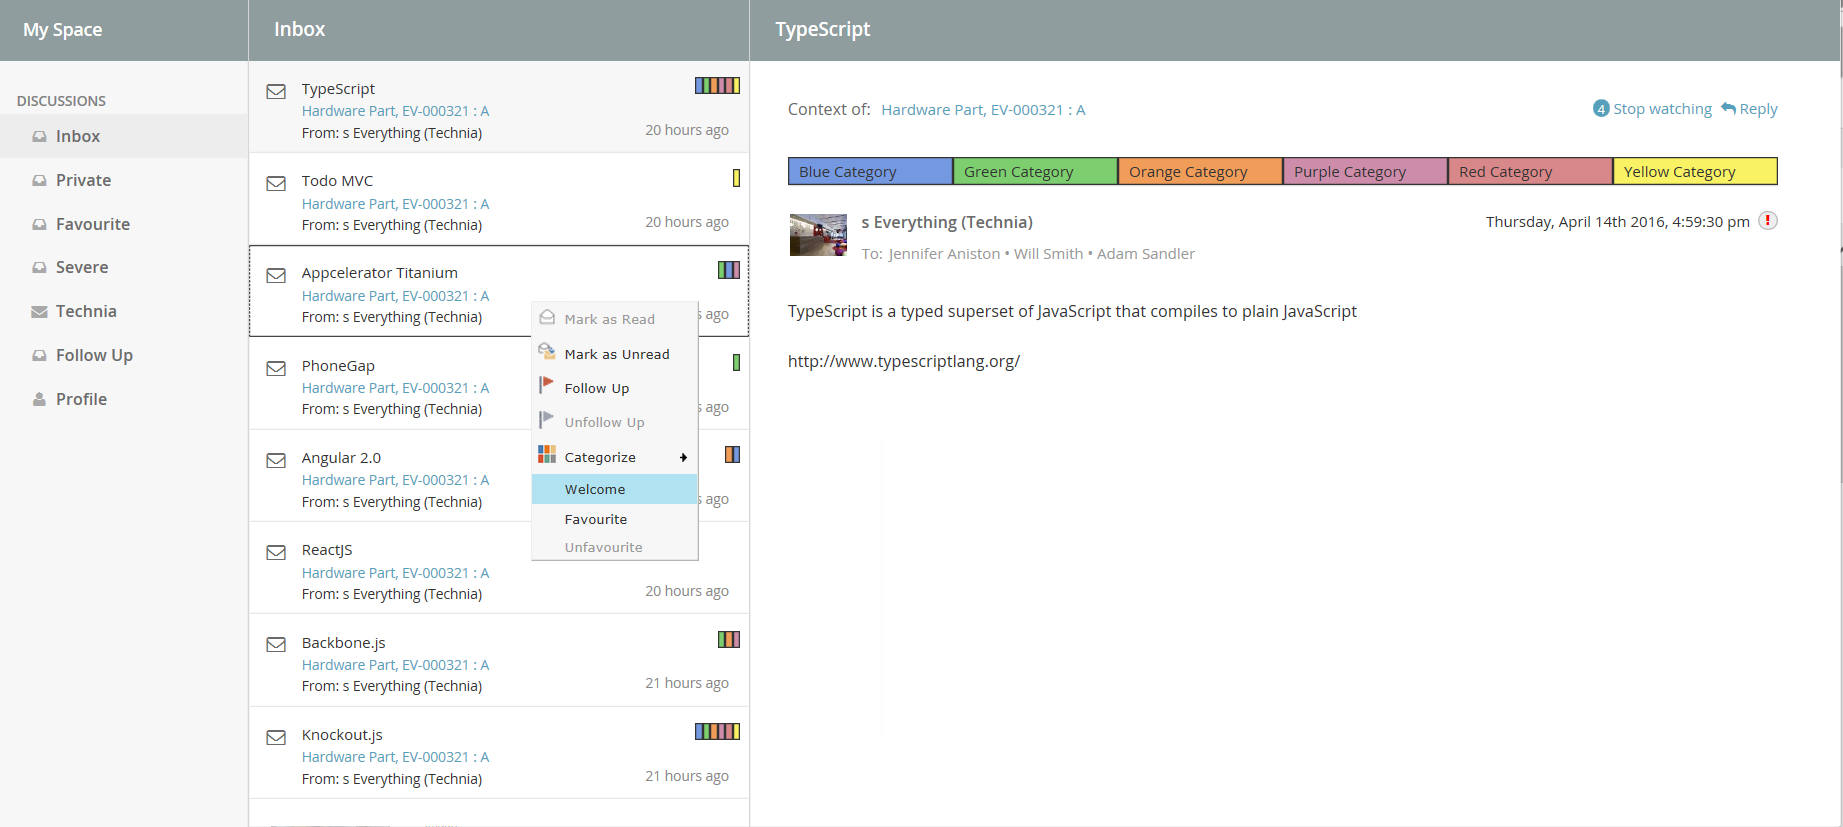Select Favourite in the context menu

(x=595, y=519)
